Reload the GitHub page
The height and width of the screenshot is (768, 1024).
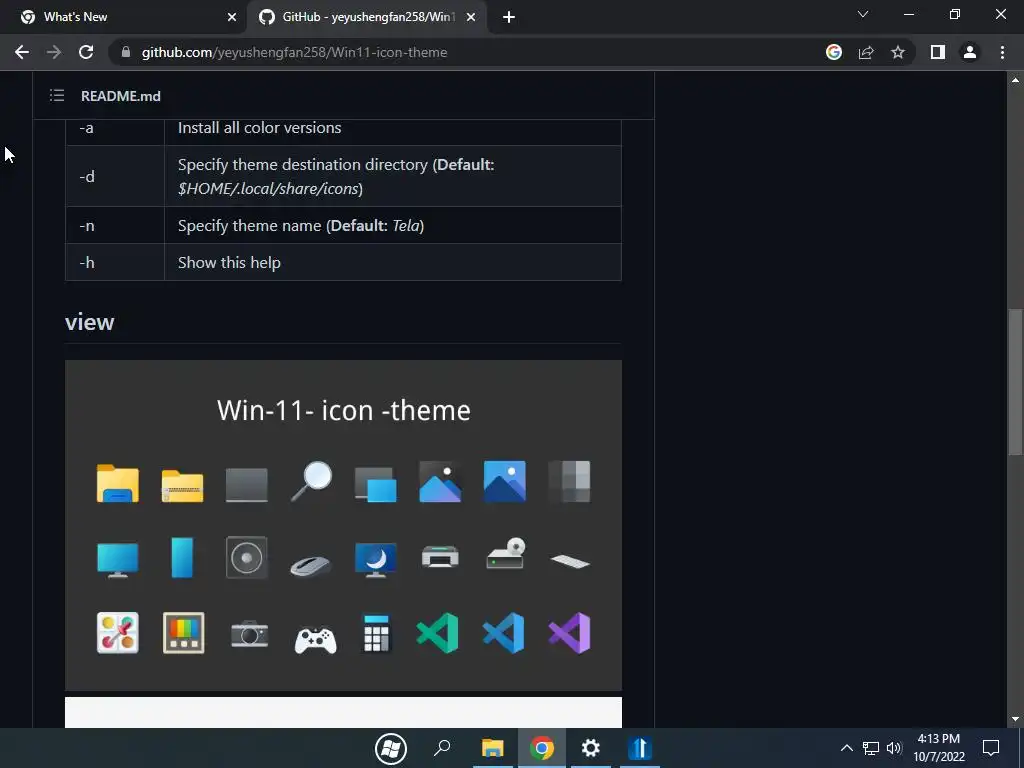86,52
